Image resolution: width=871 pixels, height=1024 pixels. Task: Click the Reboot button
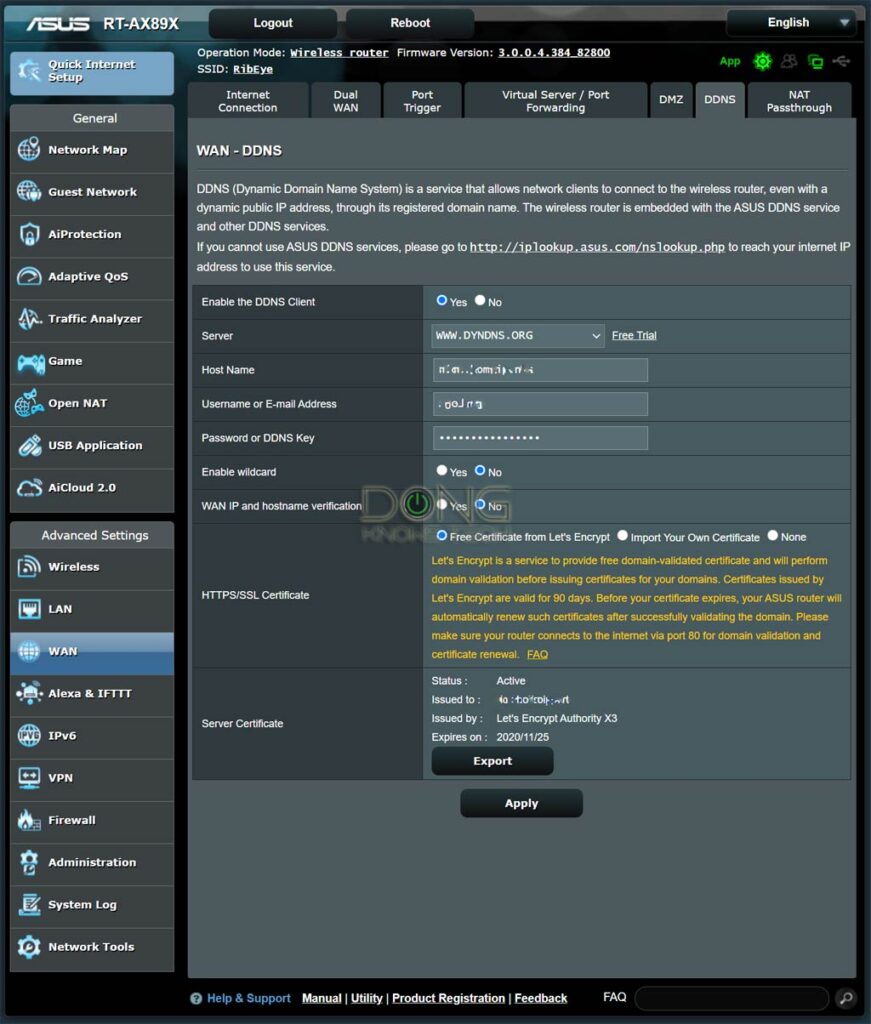click(x=410, y=23)
